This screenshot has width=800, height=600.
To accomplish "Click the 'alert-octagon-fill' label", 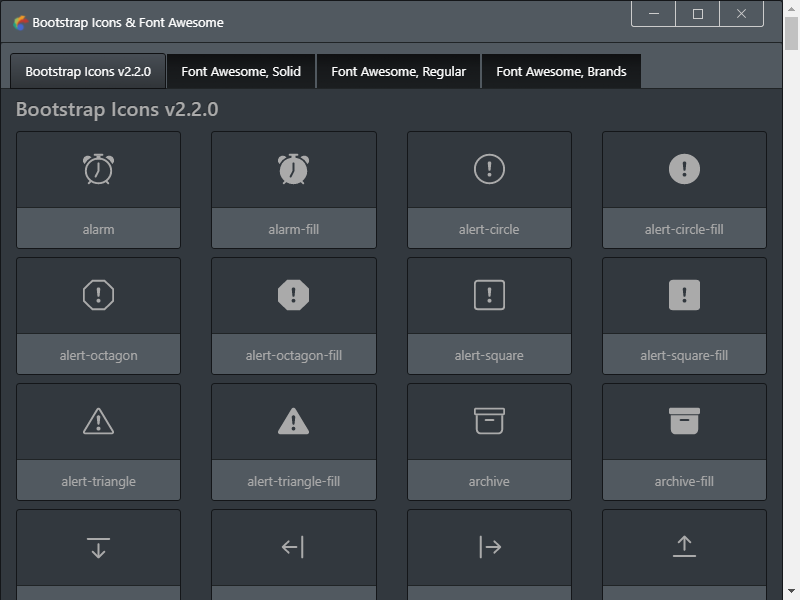I will (294, 356).
